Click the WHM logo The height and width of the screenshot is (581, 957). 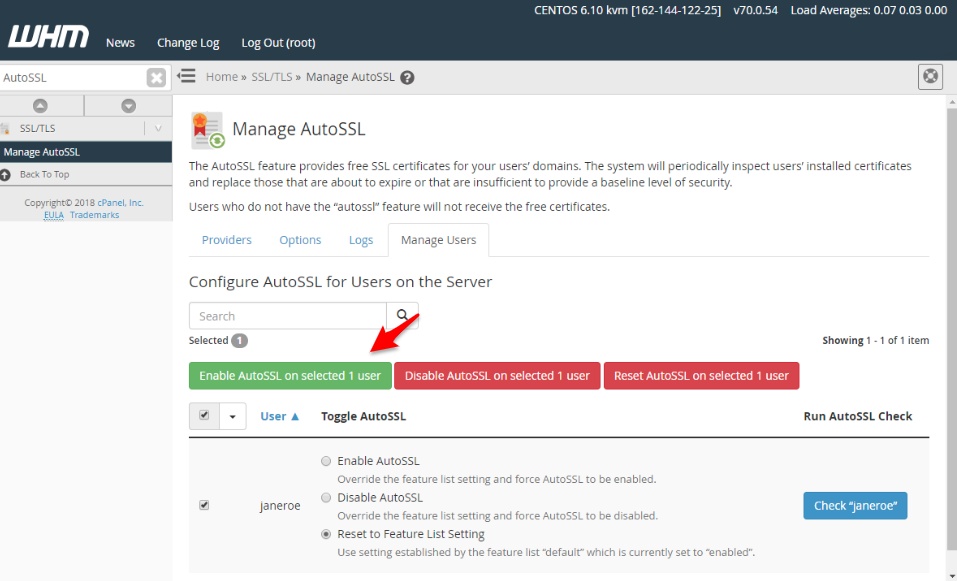pos(48,37)
